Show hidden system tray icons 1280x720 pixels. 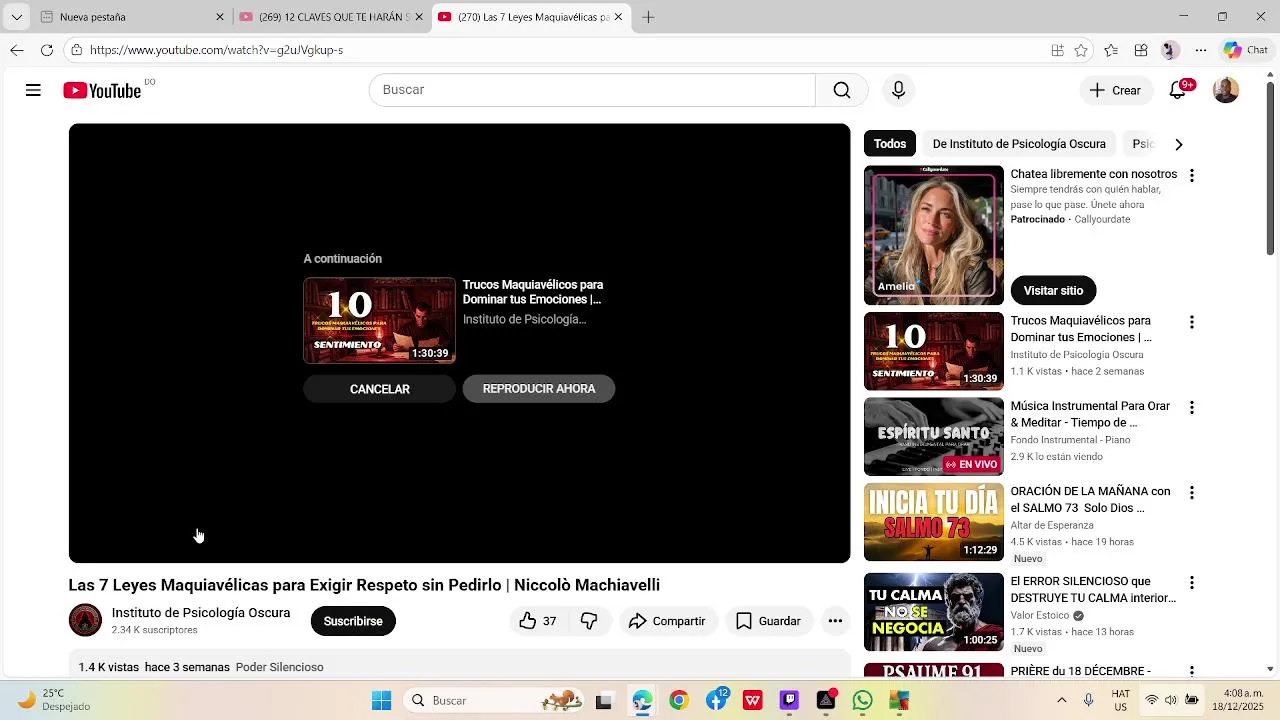point(1061,701)
